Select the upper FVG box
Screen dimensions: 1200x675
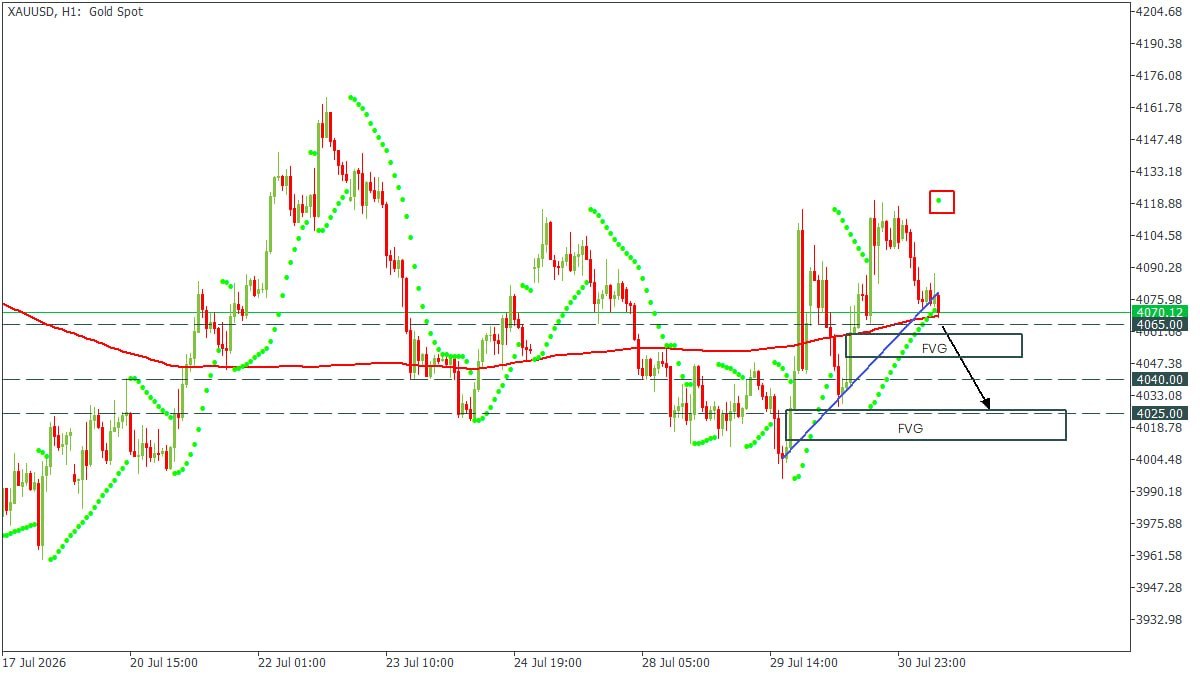coord(933,345)
